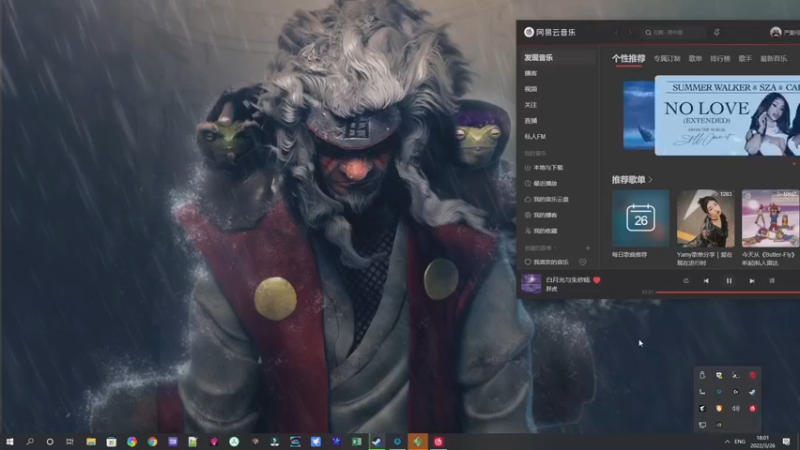Viewport: 800px width, 450px height.
Task: Click the Yamy歌单分享 playlist title
Action: (x=705, y=259)
